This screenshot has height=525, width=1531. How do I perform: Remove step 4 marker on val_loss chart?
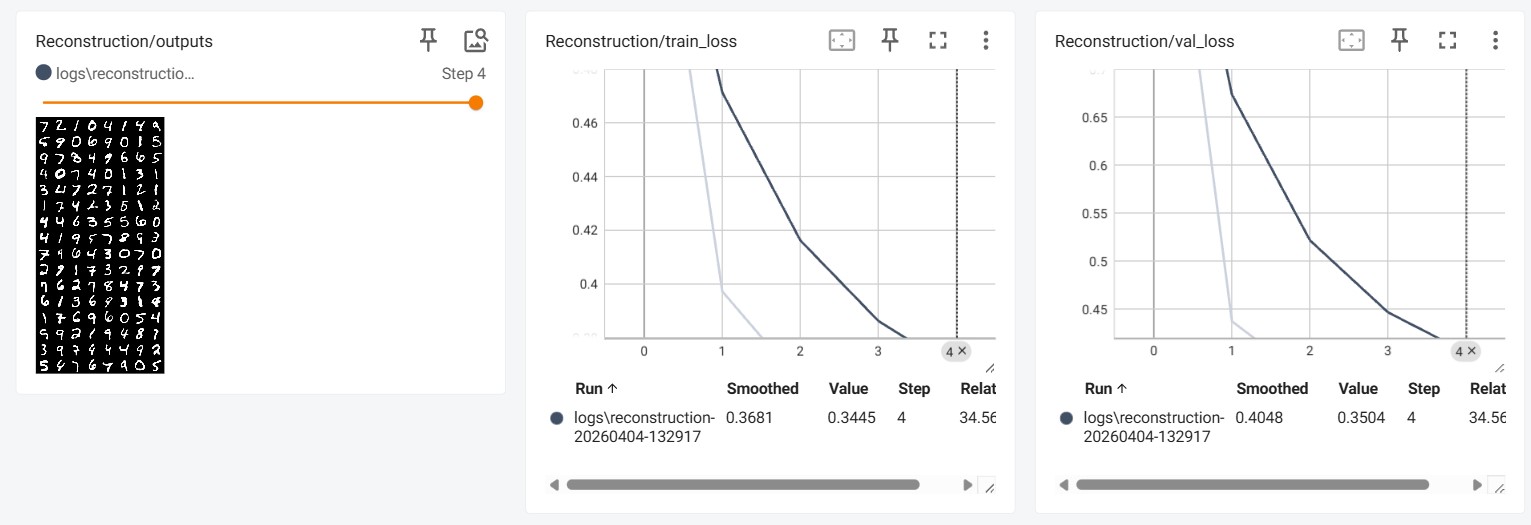pos(1472,351)
